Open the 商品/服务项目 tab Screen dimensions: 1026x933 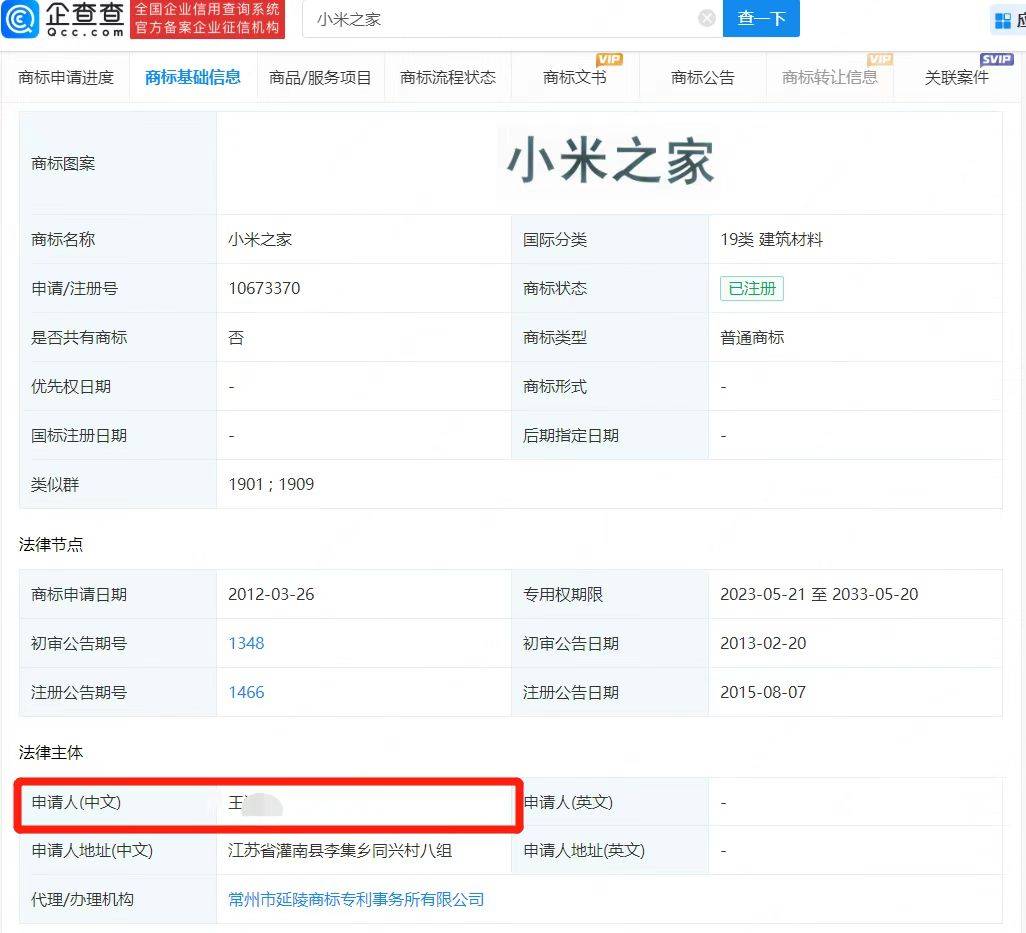pyautogui.click(x=320, y=78)
